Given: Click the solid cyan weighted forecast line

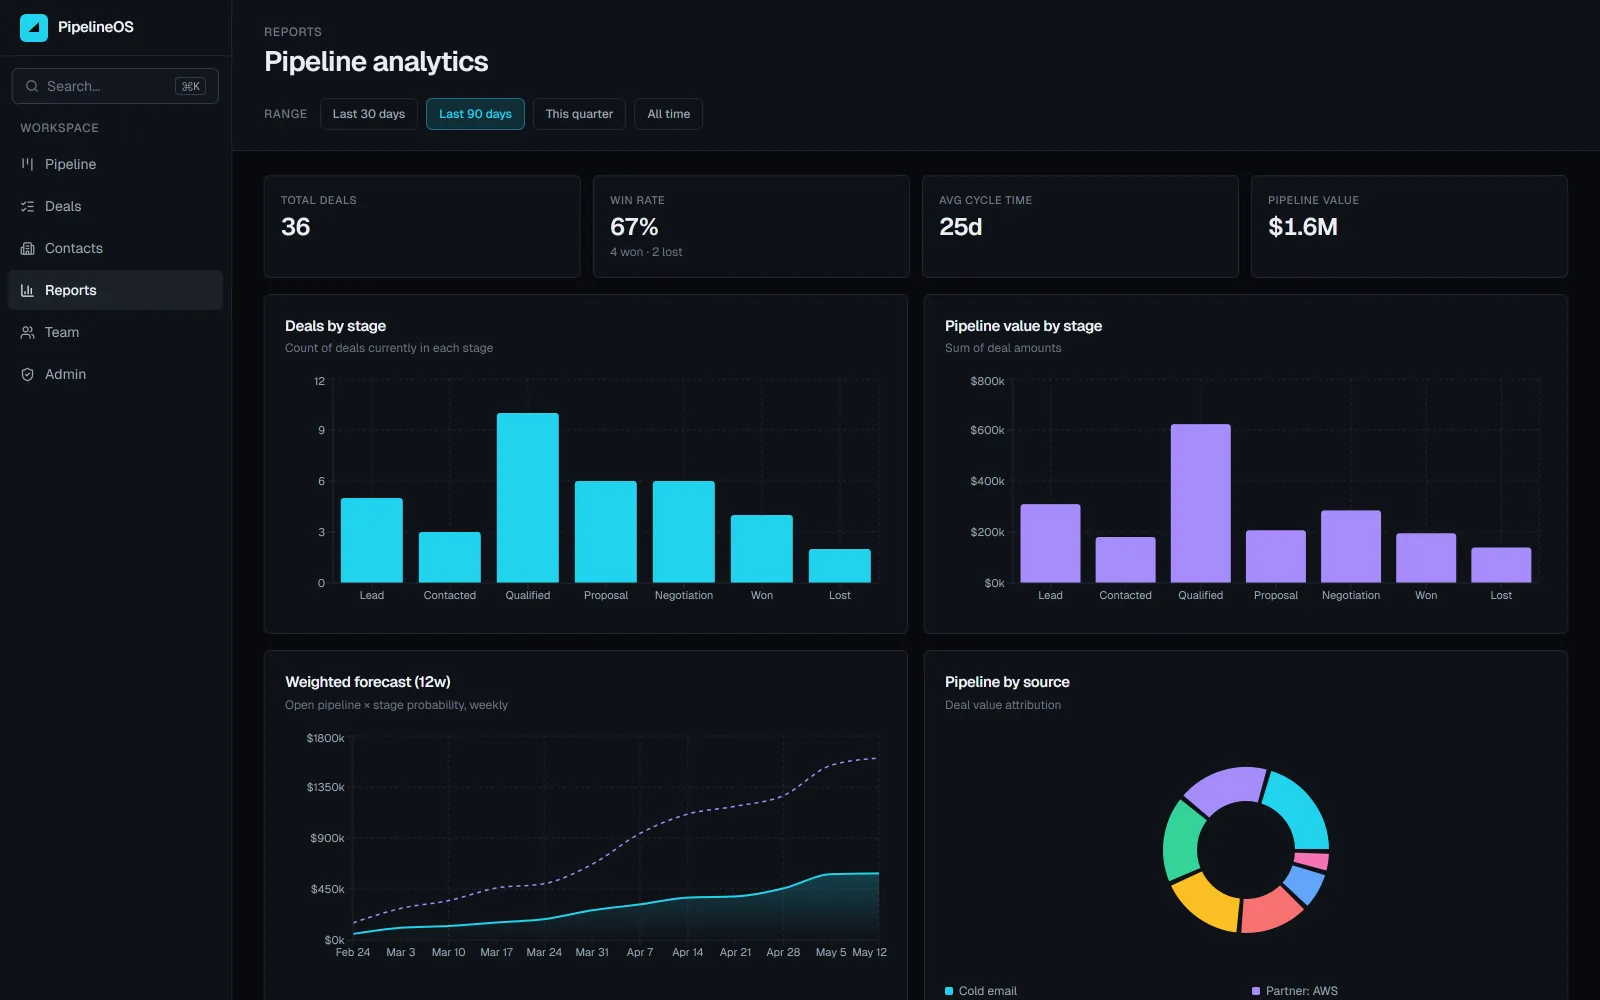Looking at the screenshot, I should pyautogui.click(x=640, y=904).
